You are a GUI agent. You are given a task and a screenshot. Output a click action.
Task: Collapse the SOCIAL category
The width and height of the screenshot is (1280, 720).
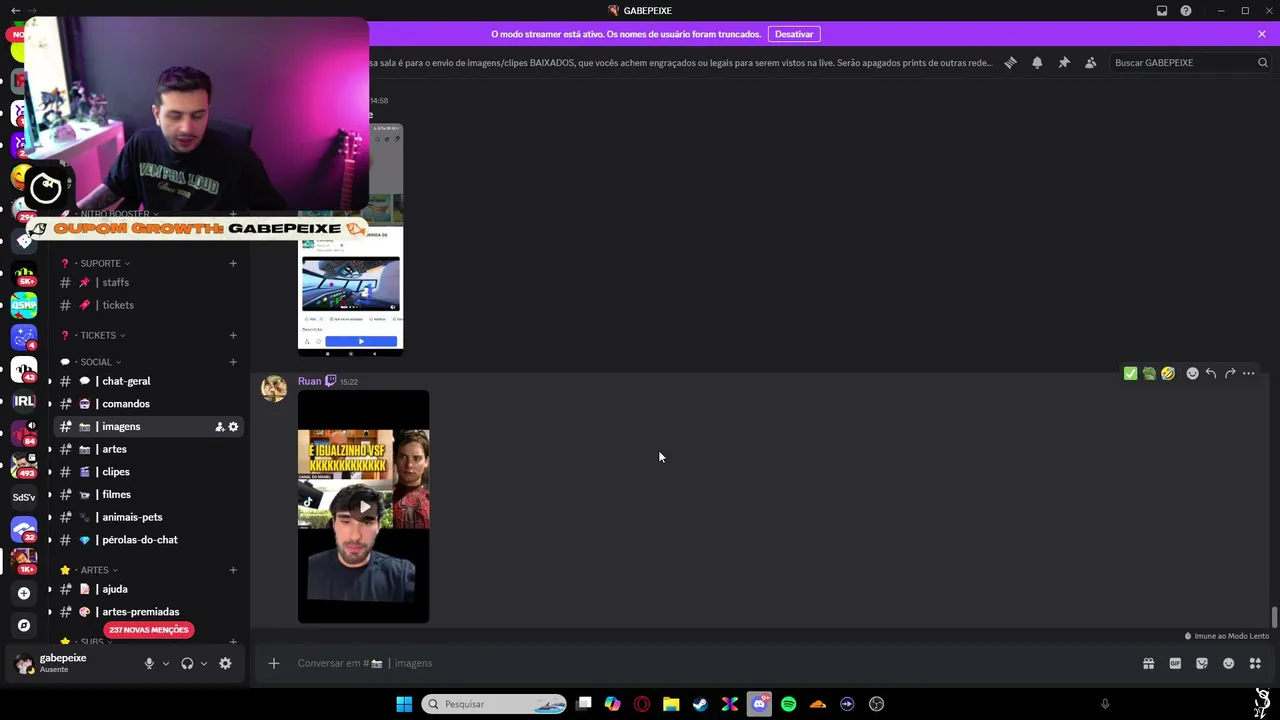[x=96, y=362]
